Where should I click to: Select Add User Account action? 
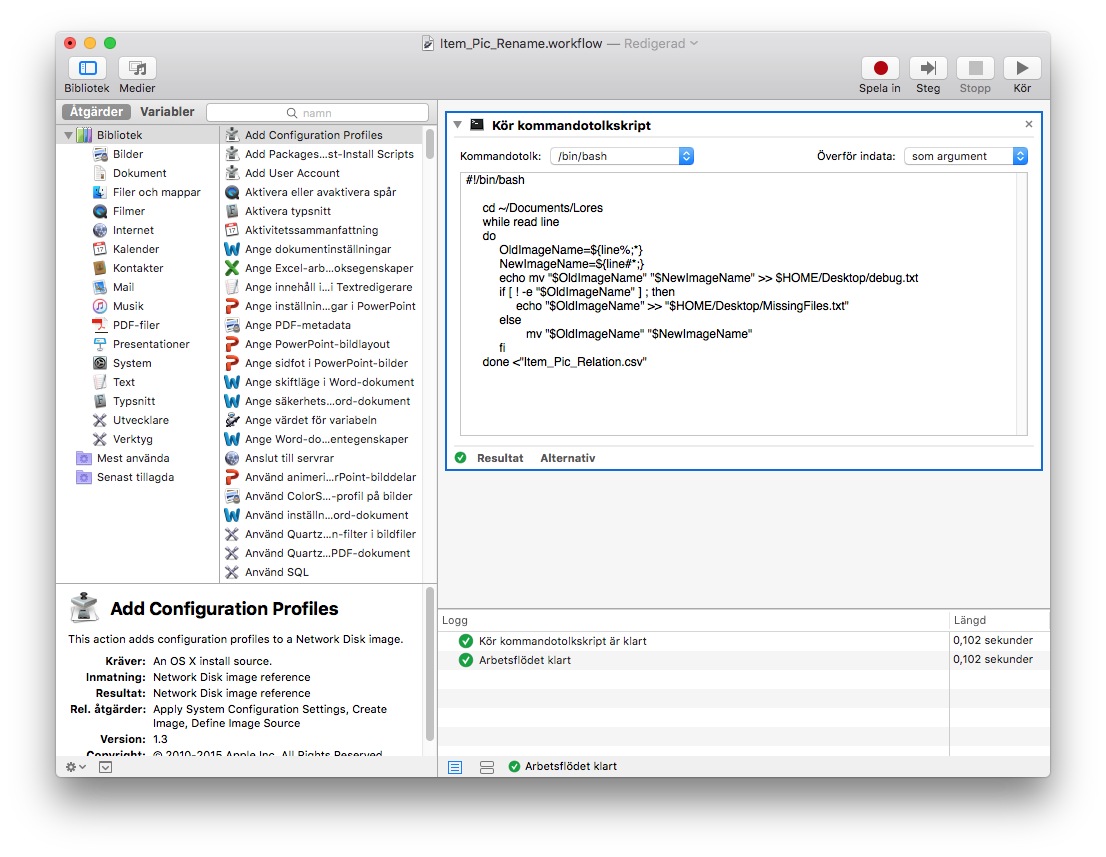tap(322, 173)
